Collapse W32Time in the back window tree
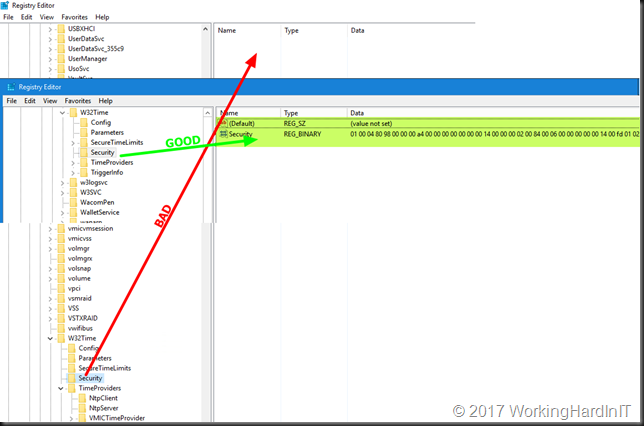 click(50, 338)
